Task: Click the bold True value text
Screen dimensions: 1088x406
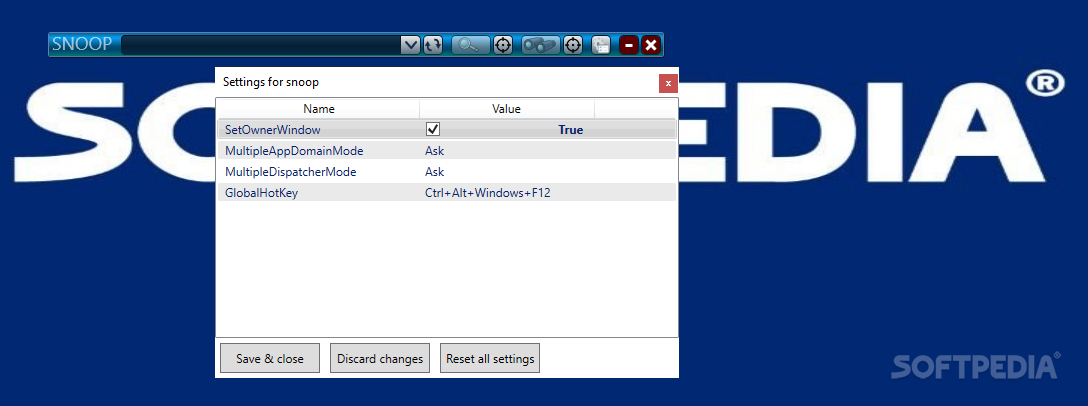Action: (570, 130)
